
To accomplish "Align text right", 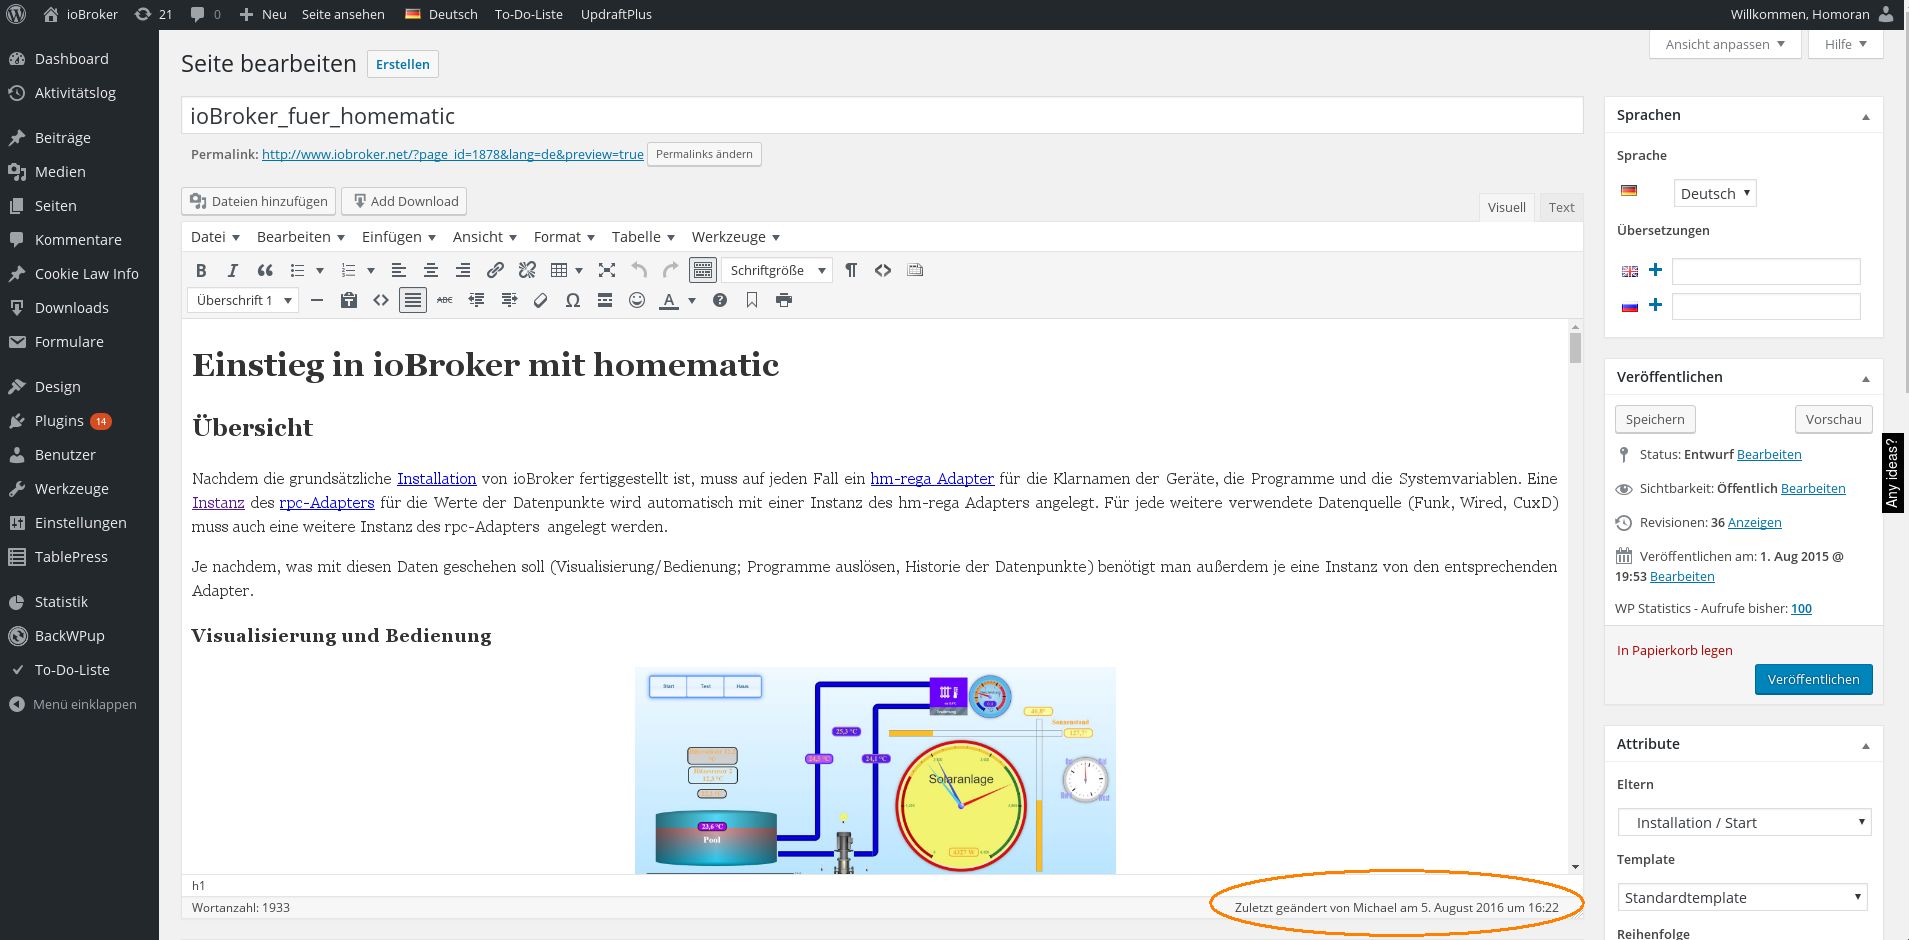I will (x=463, y=270).
